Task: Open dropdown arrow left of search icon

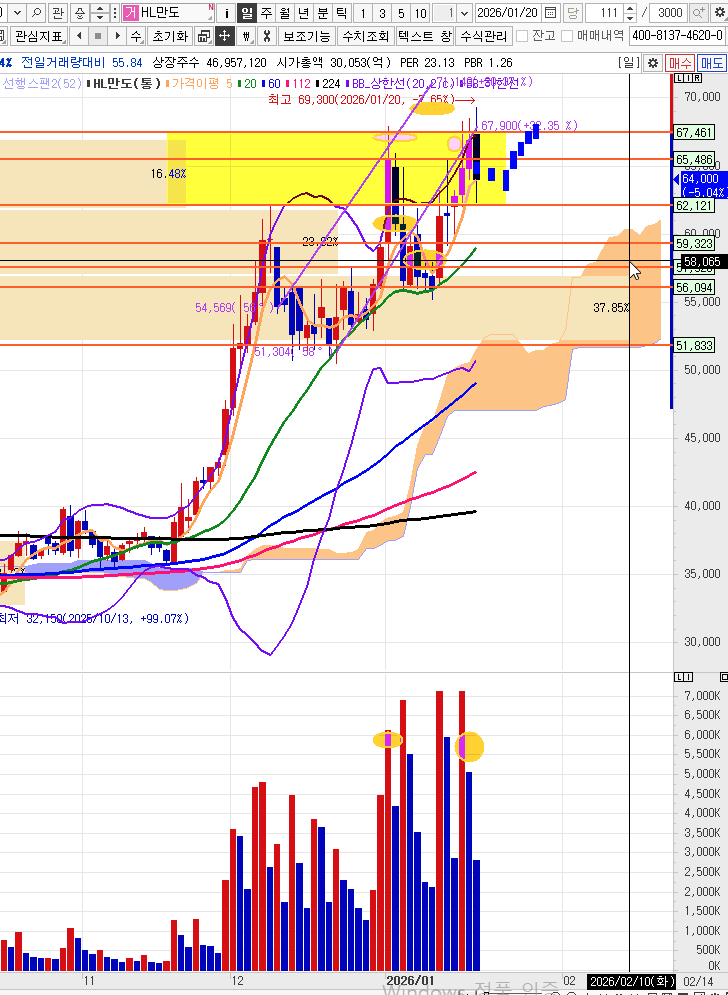Action: click(x=16, y=13)
